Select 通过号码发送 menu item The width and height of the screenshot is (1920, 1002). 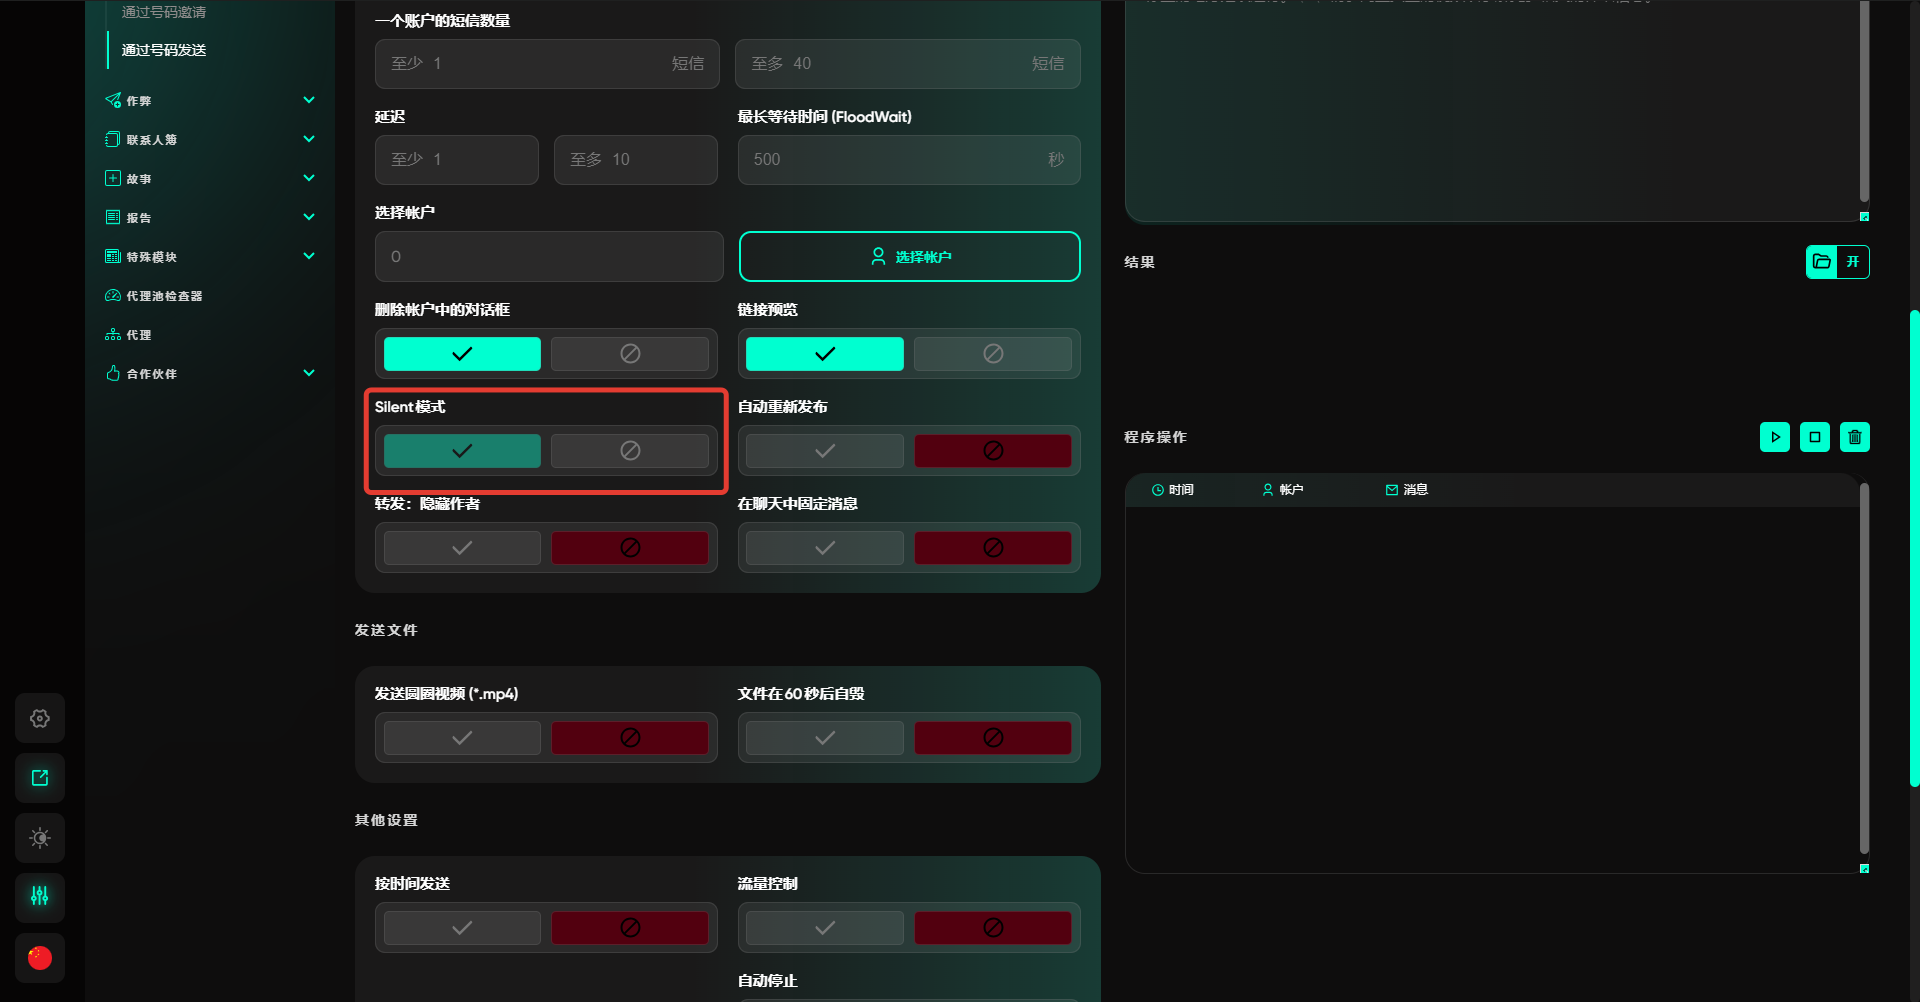[164, 50]
